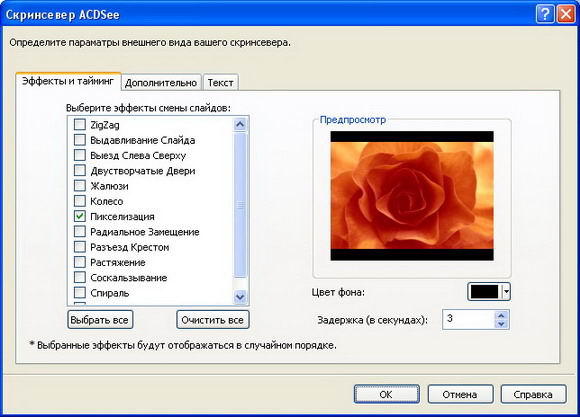Increase delay seconds with up spinner arrow

click(502, 316)
